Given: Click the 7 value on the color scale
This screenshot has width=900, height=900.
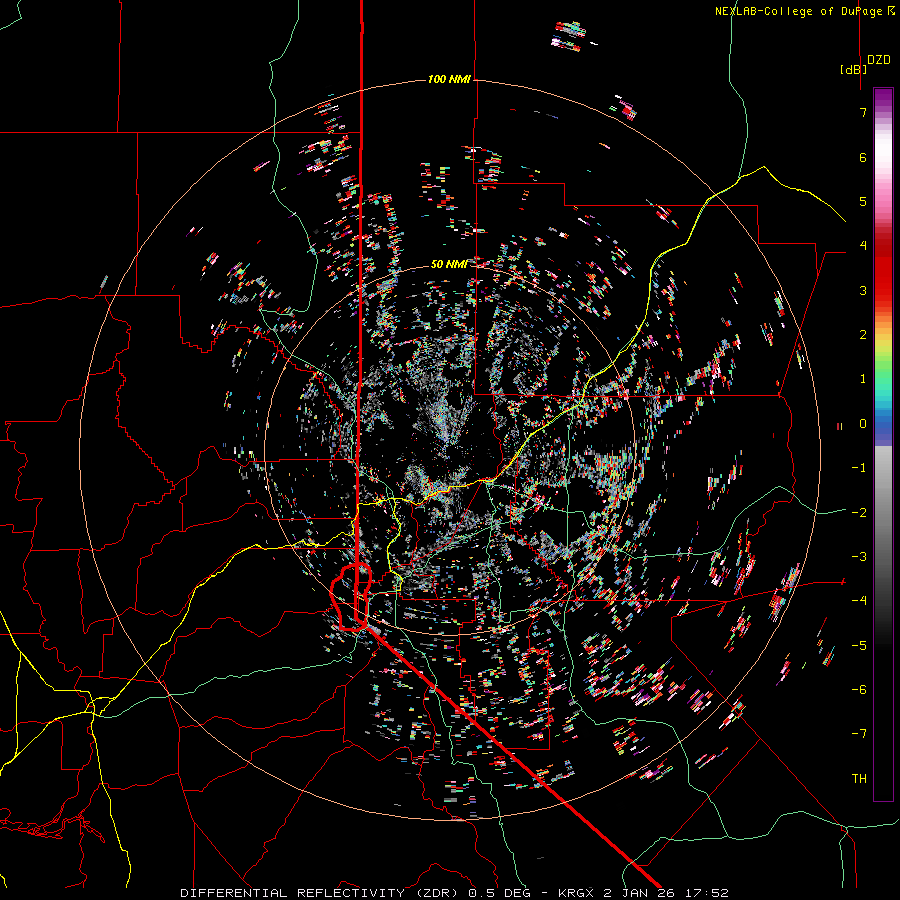Looking at the screenshot, I should [863, 112].
